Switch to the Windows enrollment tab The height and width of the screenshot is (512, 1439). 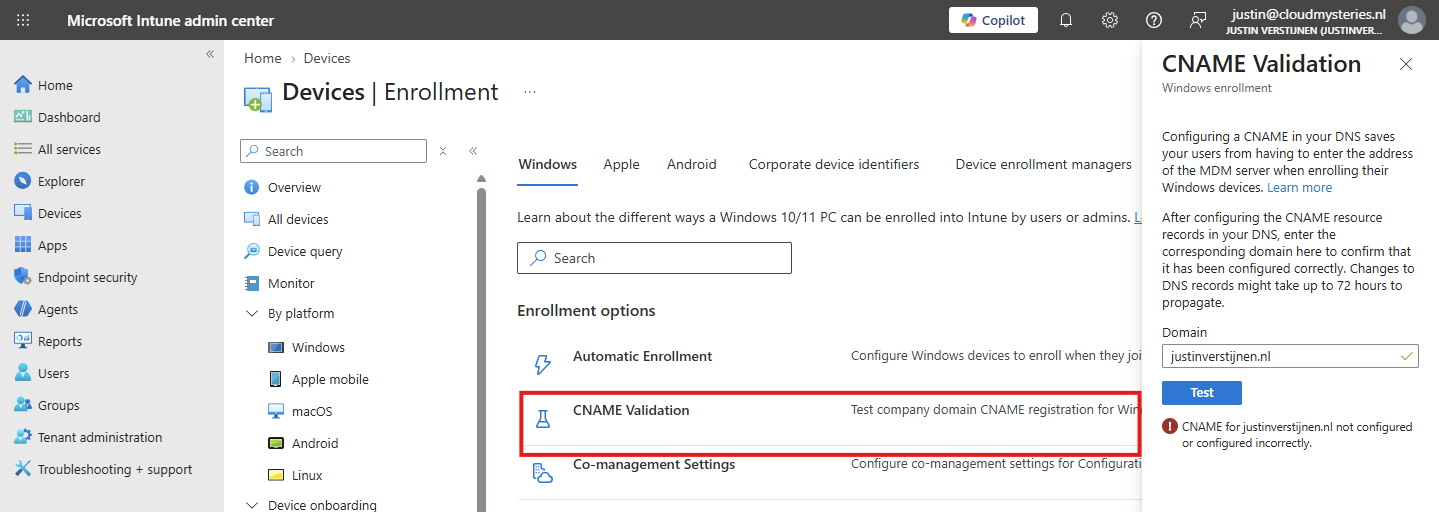pos(547,164)
